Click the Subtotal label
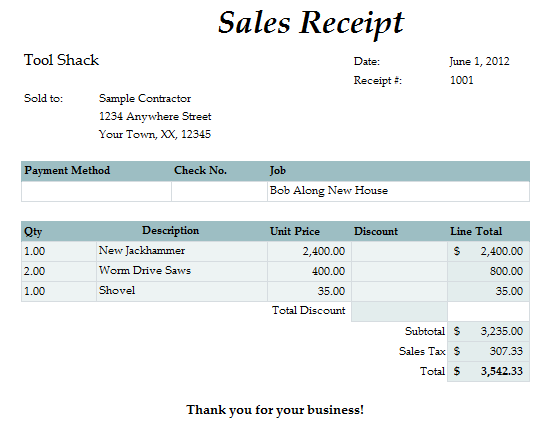The image size is (545, 425). 425,331
